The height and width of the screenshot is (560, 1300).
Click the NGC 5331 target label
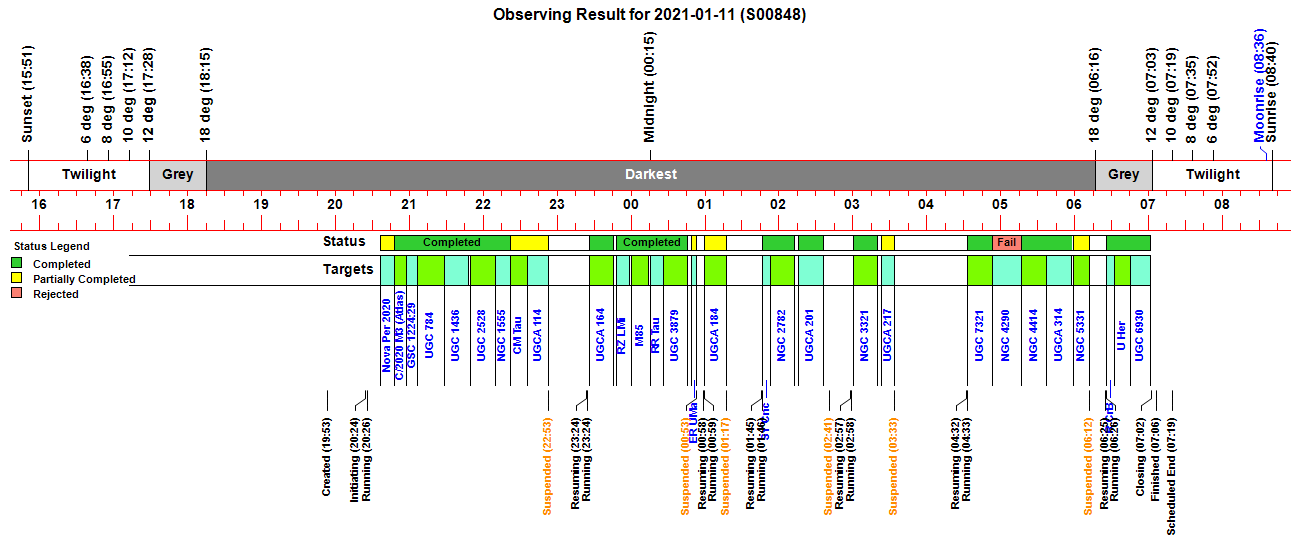click(1081, 334)
